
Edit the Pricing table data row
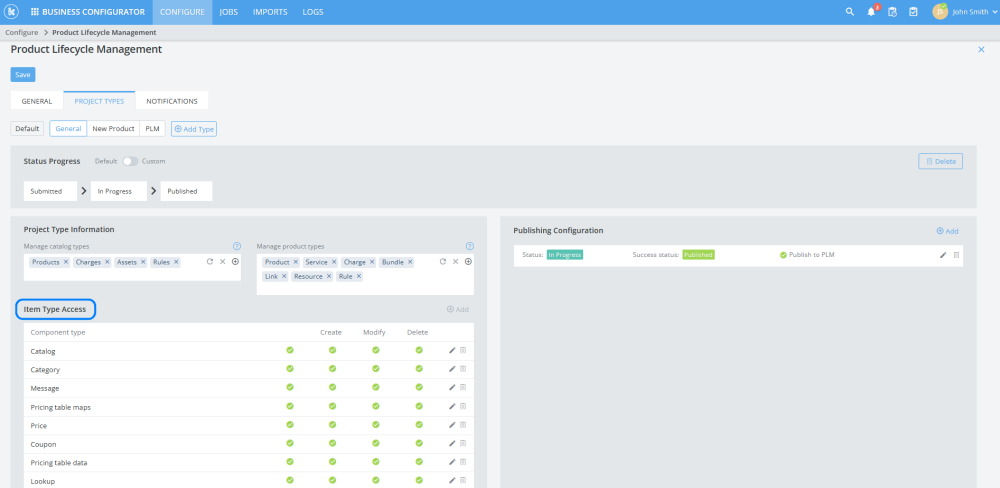(452, 461)
